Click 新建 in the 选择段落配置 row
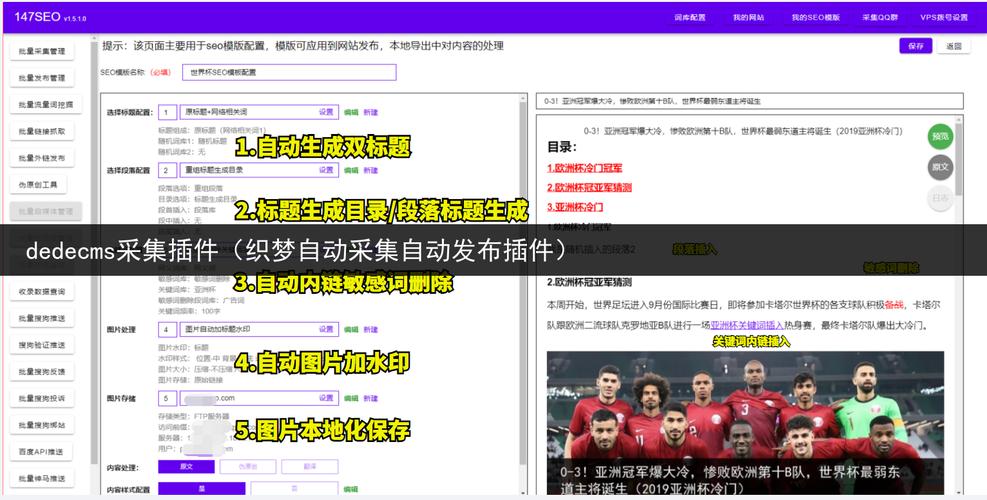The image size is (987, 500). (371, 171)
